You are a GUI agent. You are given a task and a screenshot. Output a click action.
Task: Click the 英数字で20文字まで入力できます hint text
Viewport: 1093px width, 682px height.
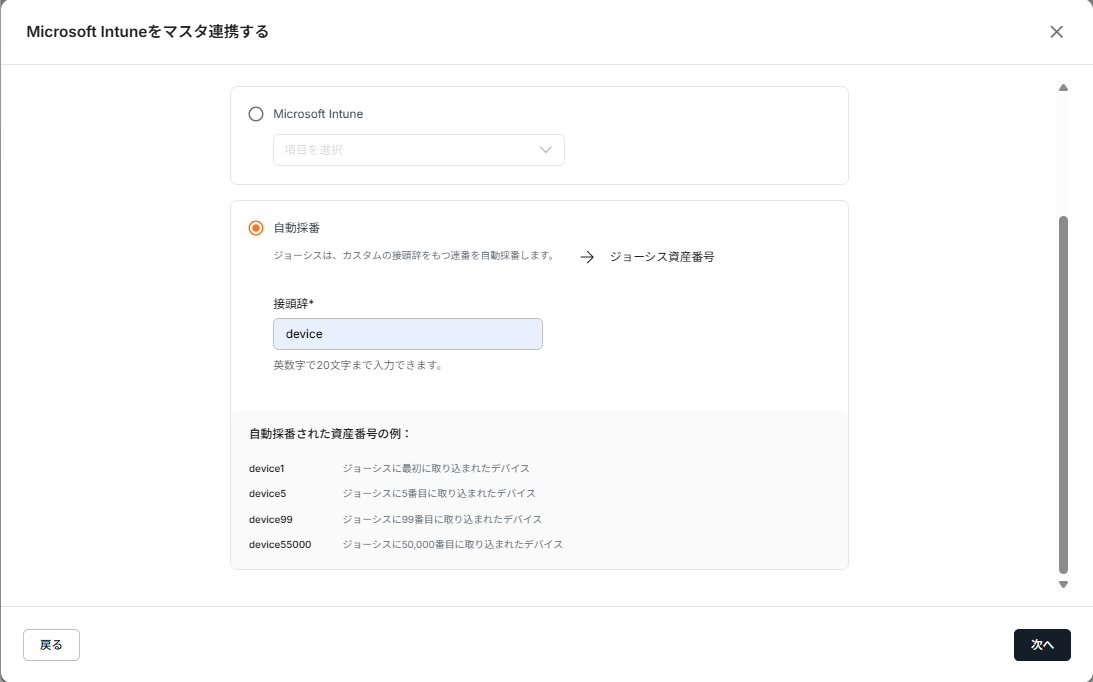[357, 365]
